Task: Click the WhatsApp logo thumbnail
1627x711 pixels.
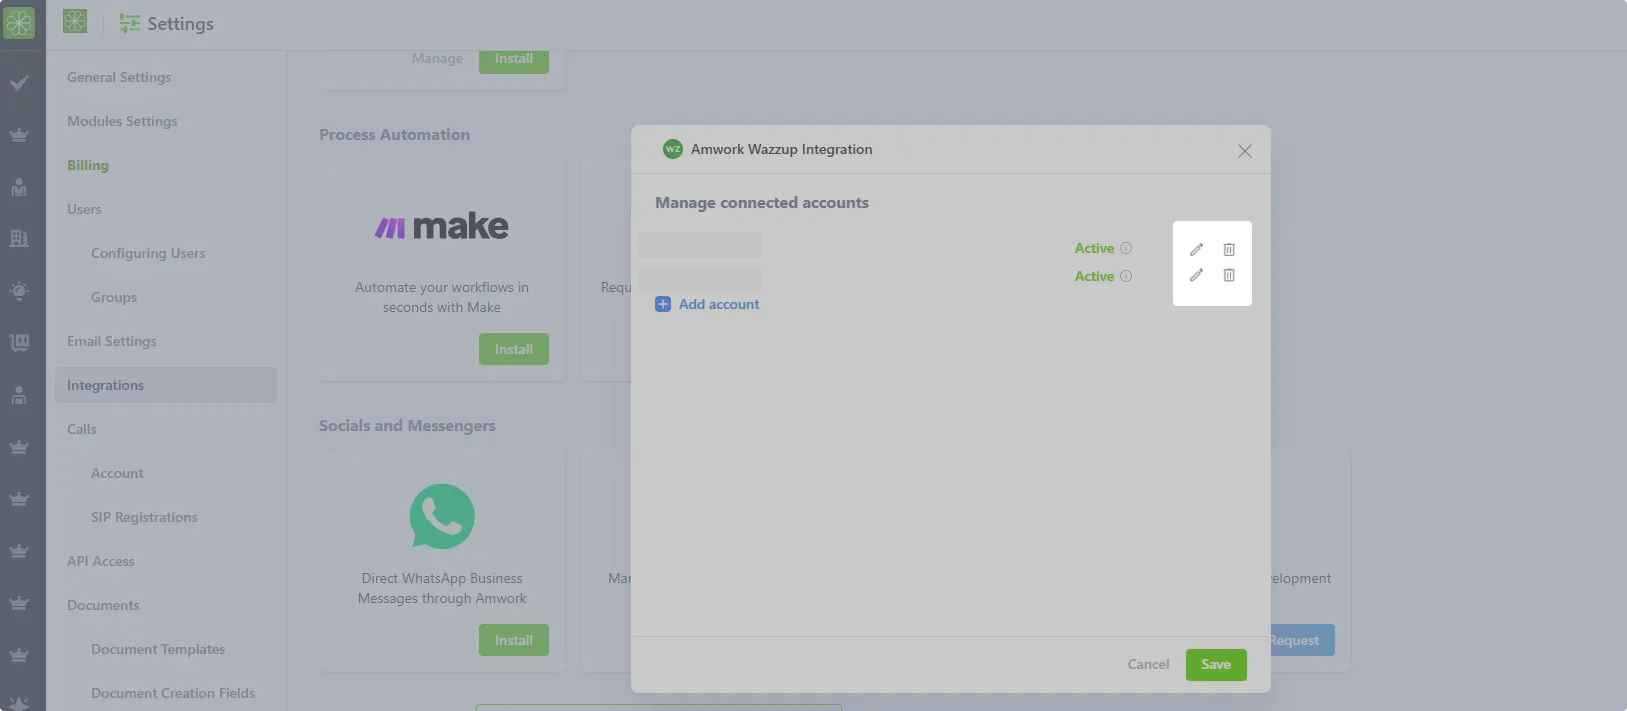Action: click(x=442, y=516)
